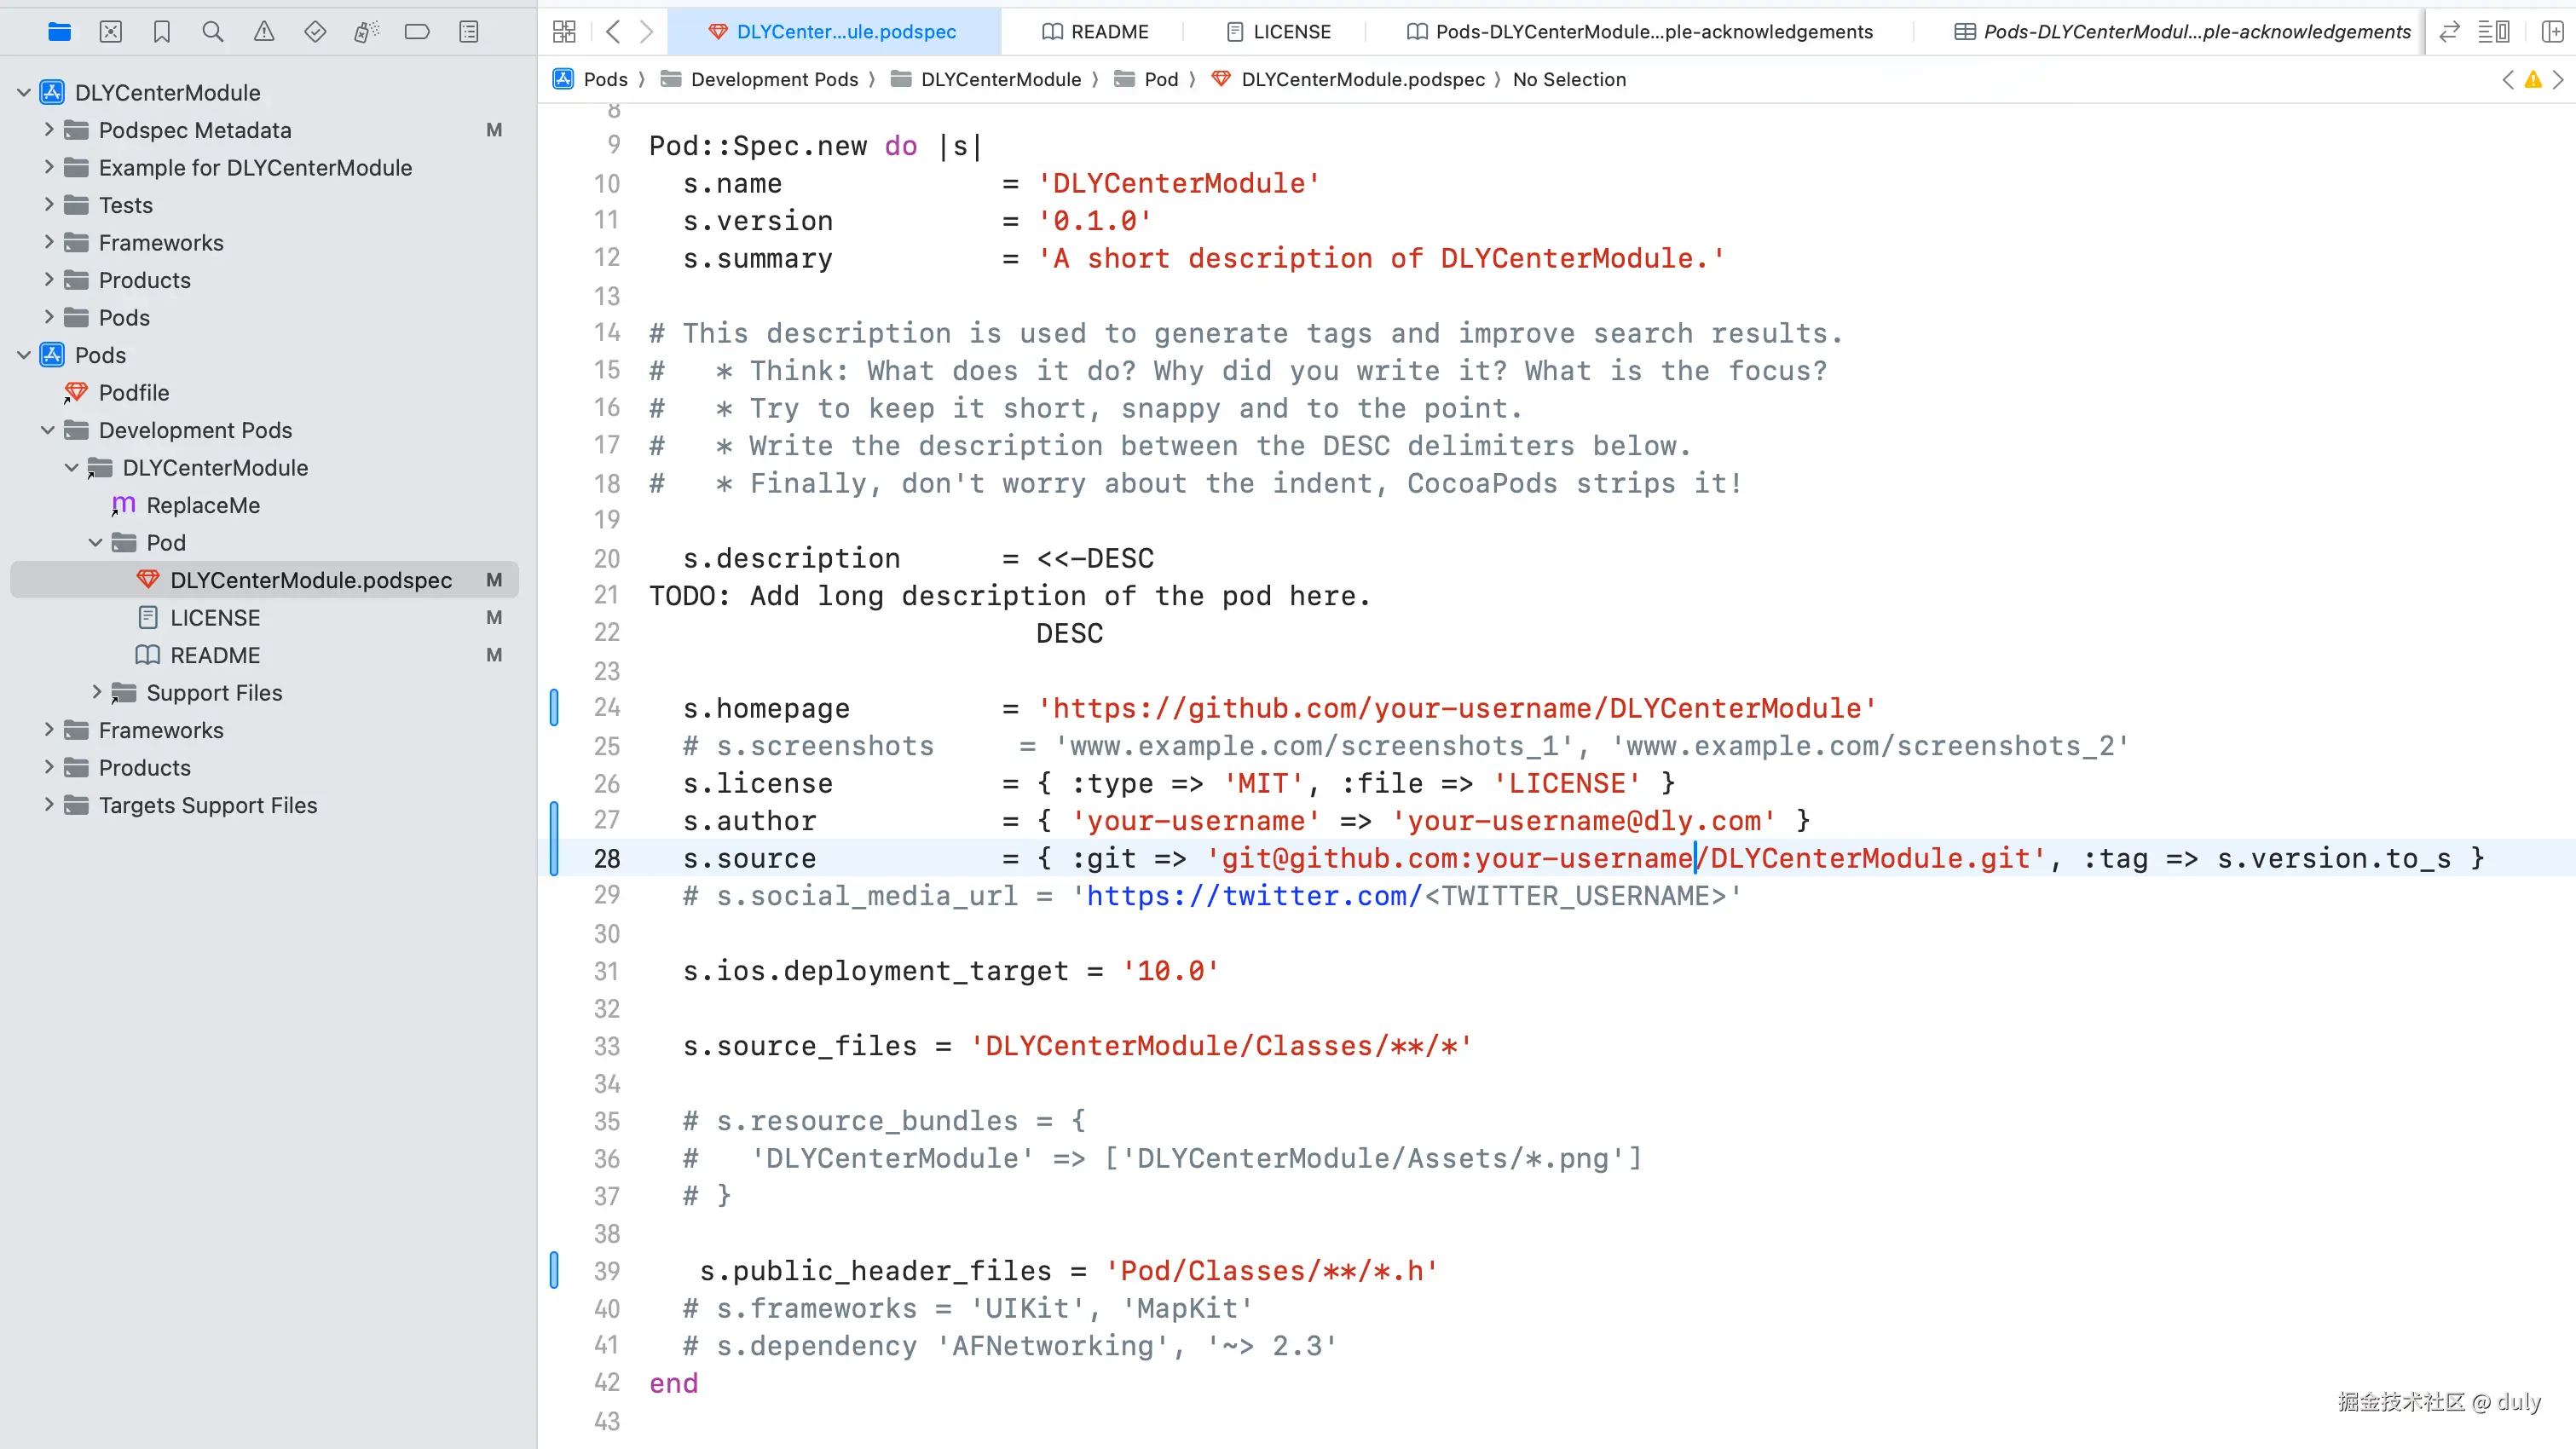Switch to the README tab
The image size is (2576, 1449).
[1095, 32]
